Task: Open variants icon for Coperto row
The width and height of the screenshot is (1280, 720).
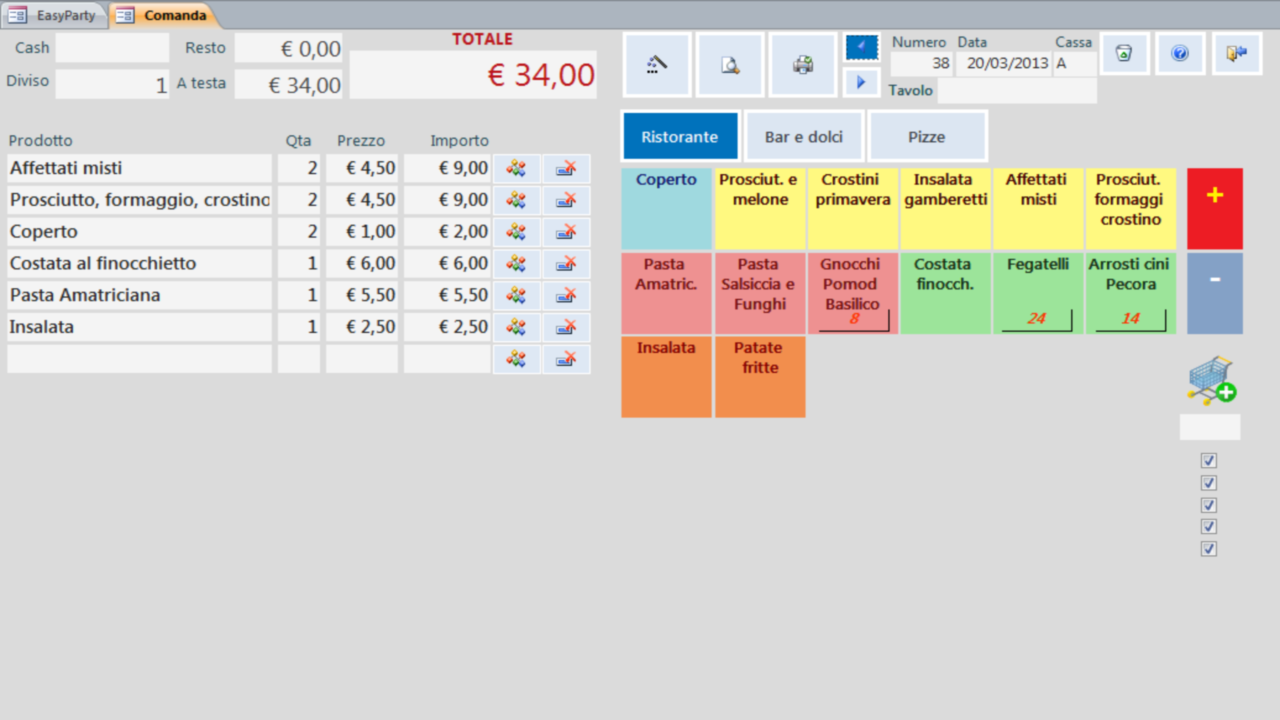Action: [x=516, y=232]
